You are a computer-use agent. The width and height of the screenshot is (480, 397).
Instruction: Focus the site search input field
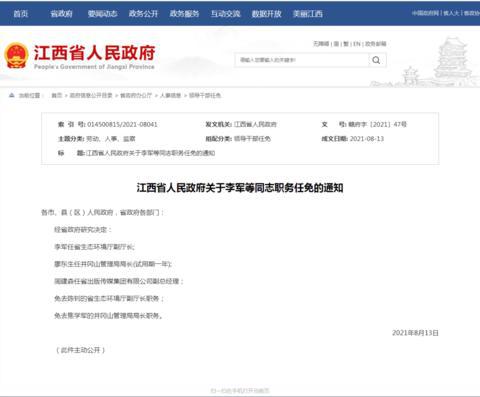pyautogui.click(x=302, y=60)
